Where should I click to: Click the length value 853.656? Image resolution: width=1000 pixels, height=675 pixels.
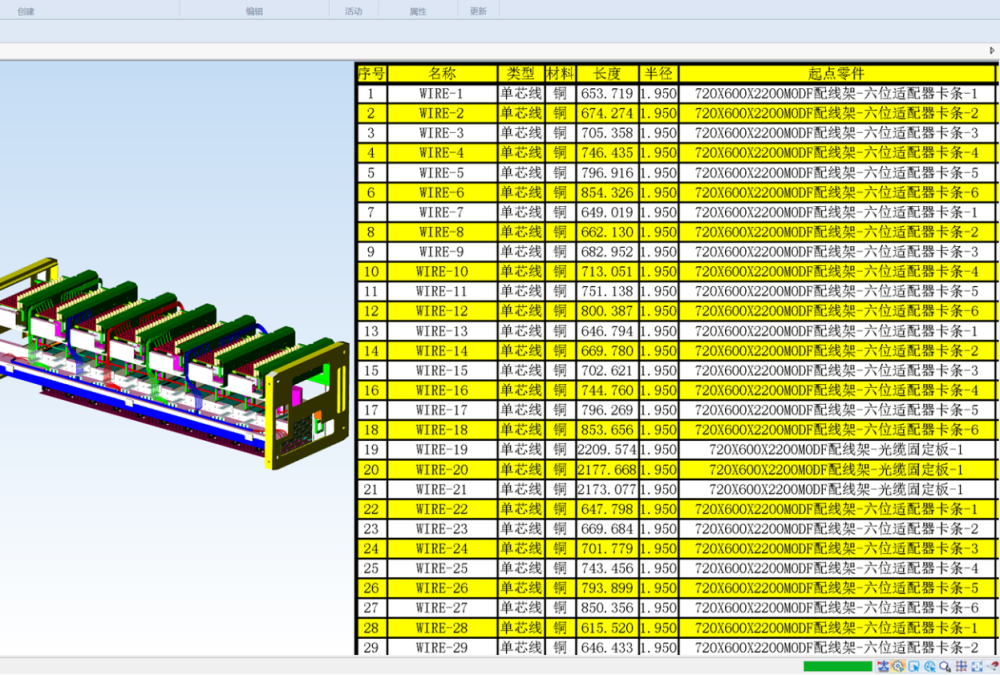tap(607, 429)
